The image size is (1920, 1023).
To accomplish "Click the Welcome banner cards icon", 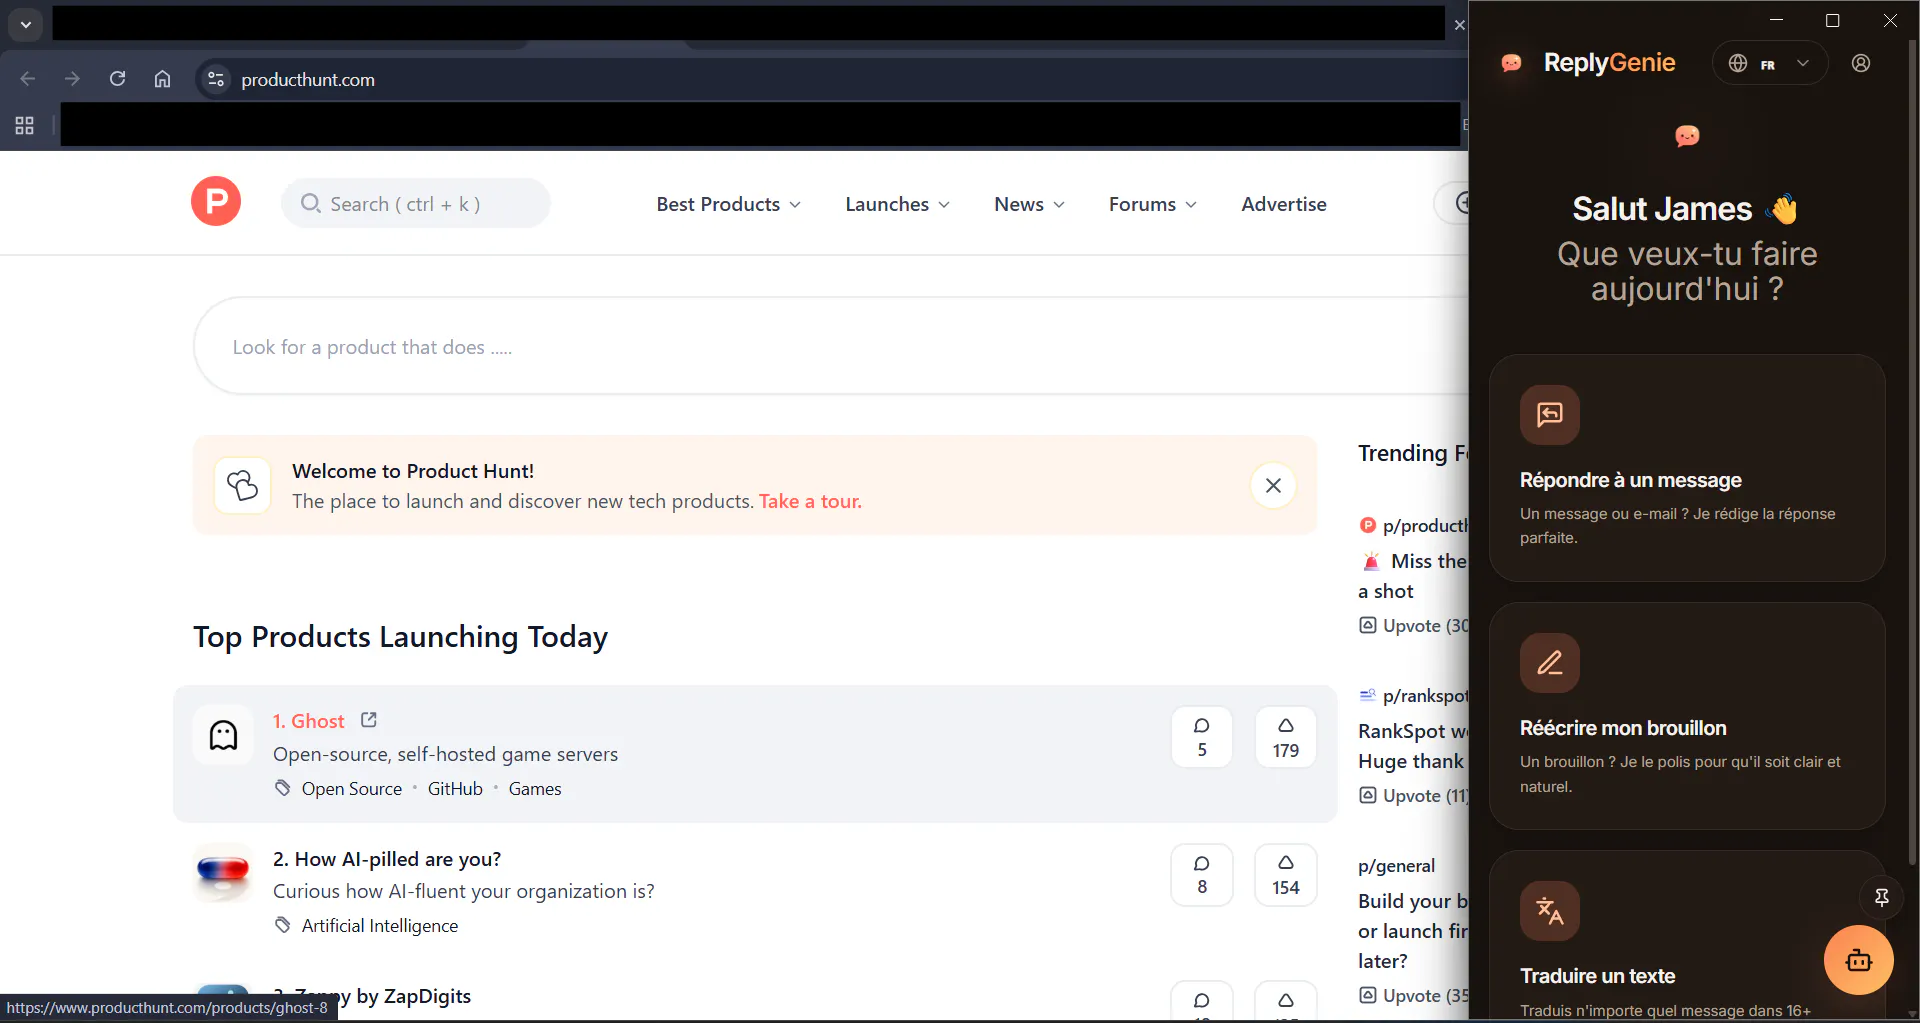I will 242,485.
